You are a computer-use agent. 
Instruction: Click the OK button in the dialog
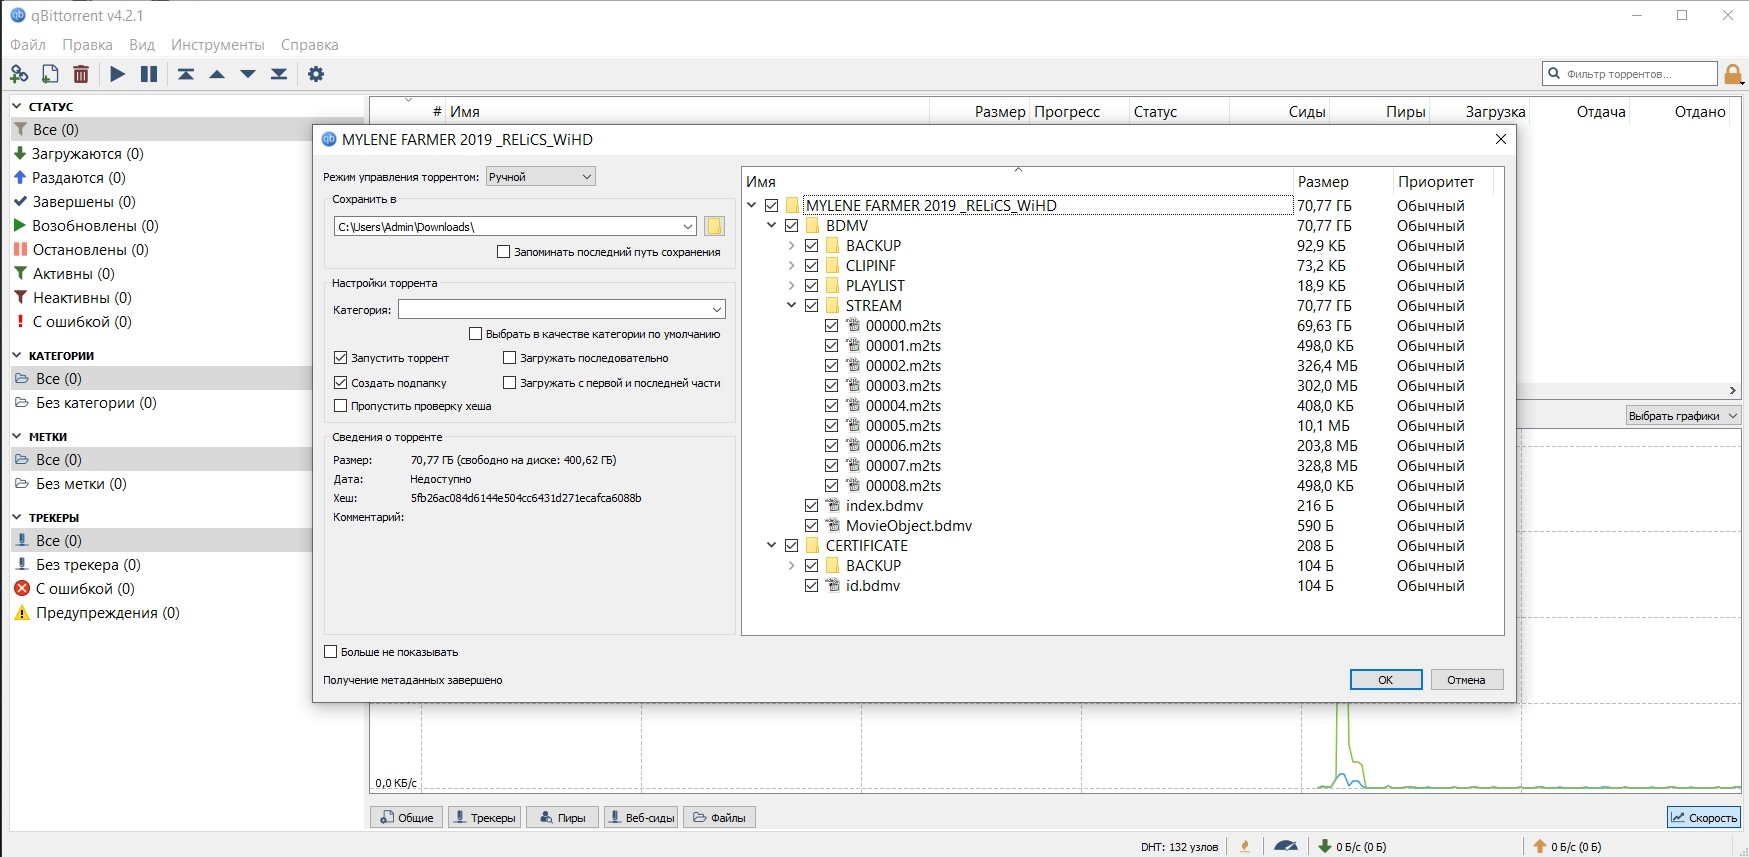tap(1385, 680)
